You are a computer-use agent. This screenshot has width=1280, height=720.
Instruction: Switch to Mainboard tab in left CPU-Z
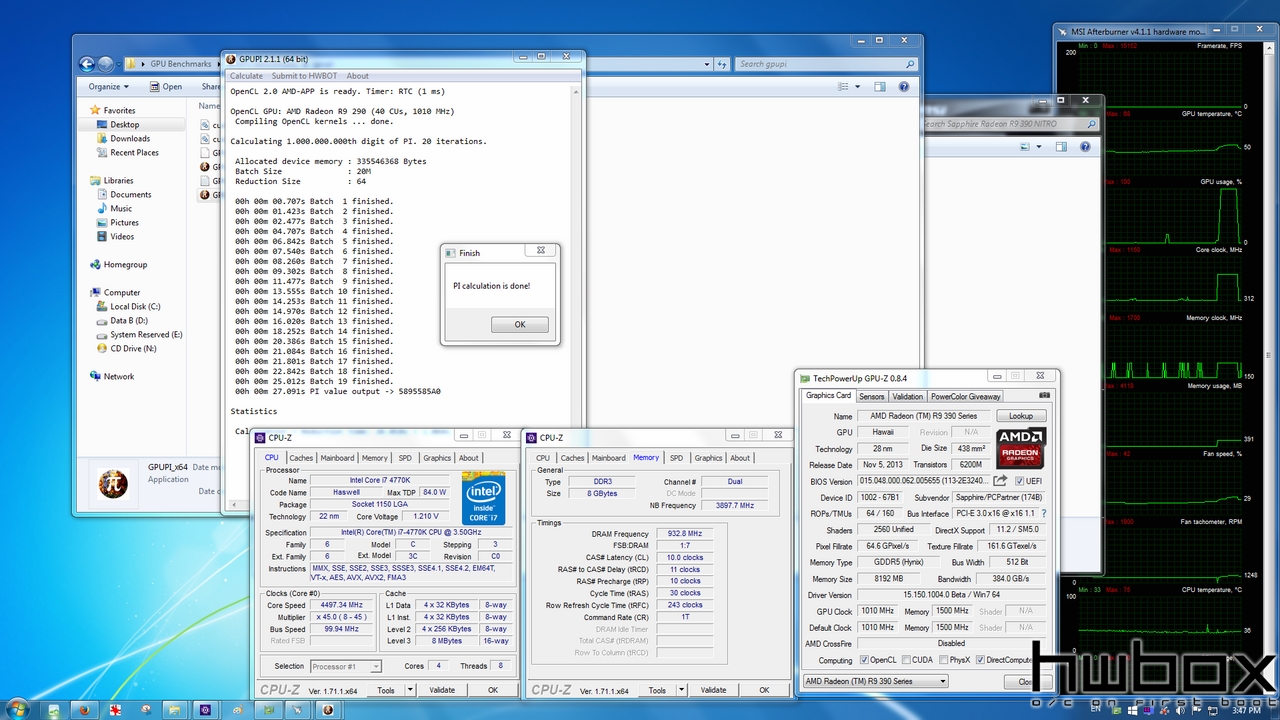337,458
